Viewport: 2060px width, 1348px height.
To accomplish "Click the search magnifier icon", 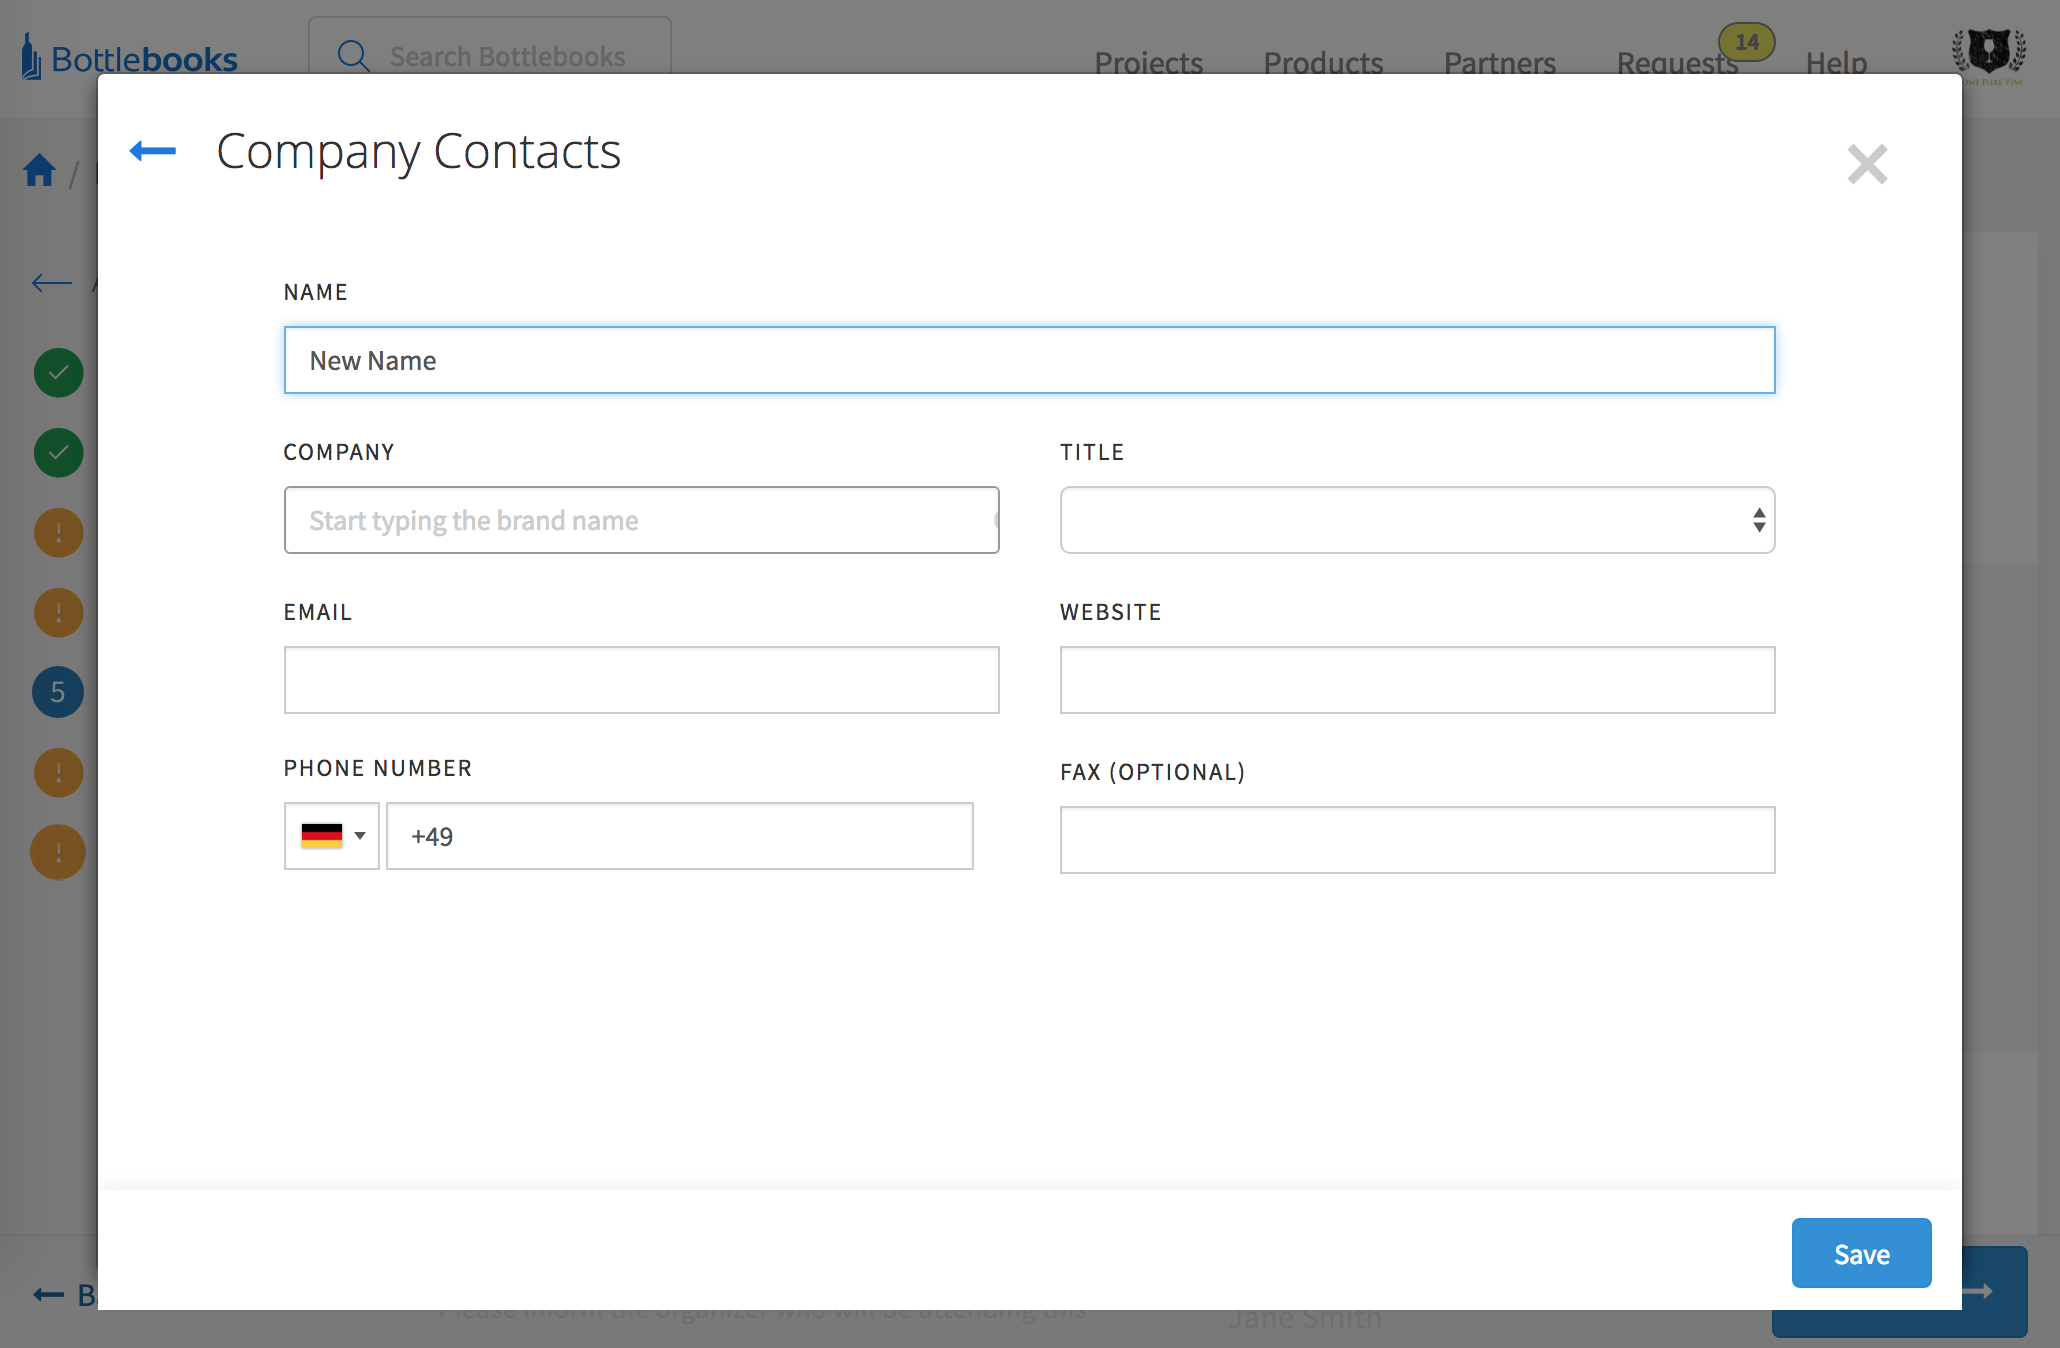I will click(353, 56).
